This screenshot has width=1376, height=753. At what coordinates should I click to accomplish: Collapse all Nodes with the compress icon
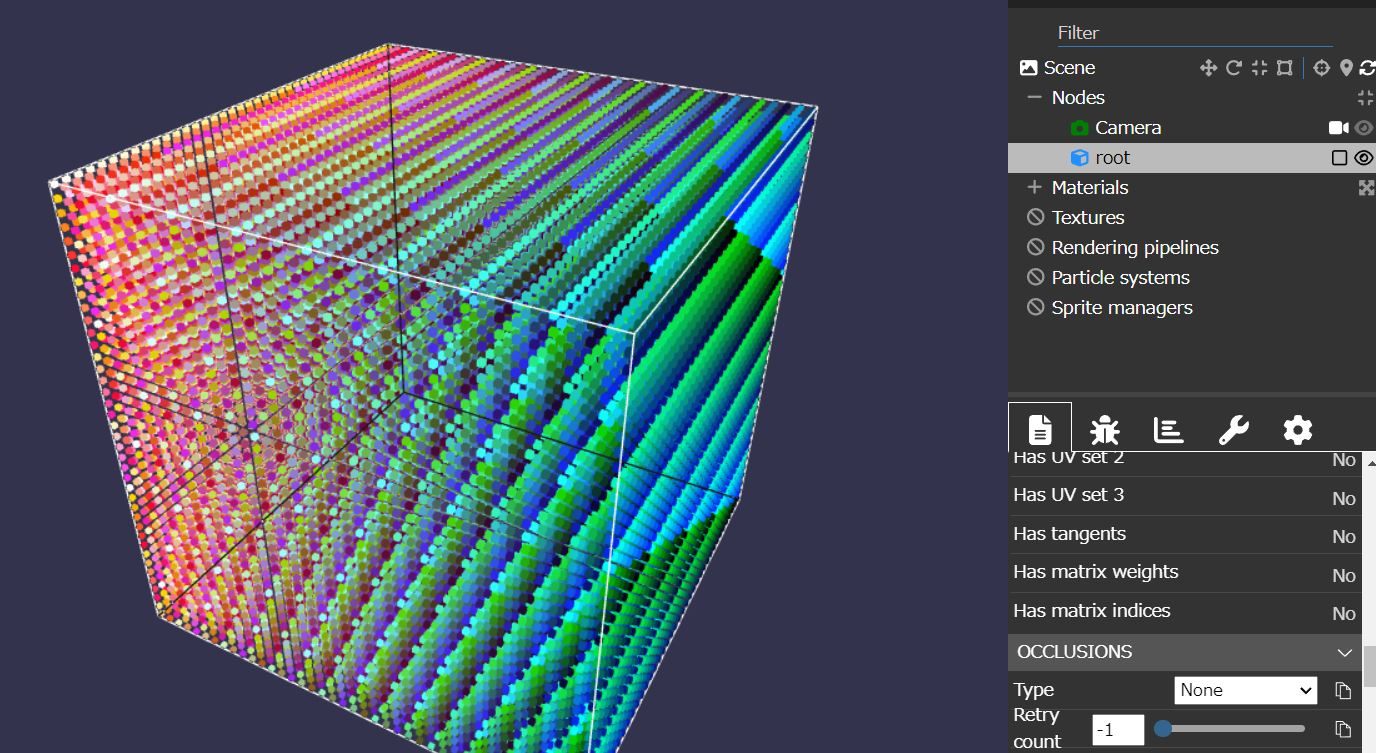(1366, 98)
